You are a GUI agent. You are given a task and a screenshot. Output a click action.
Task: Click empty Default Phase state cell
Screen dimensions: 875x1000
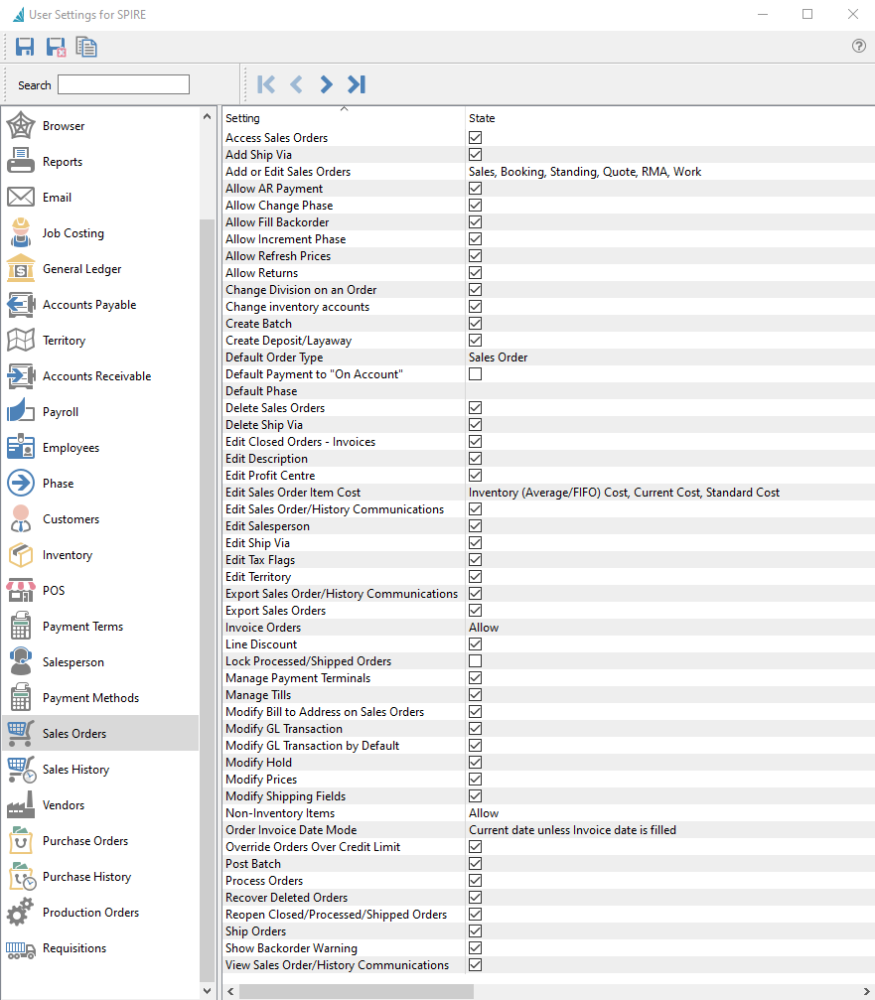(670, 391)
